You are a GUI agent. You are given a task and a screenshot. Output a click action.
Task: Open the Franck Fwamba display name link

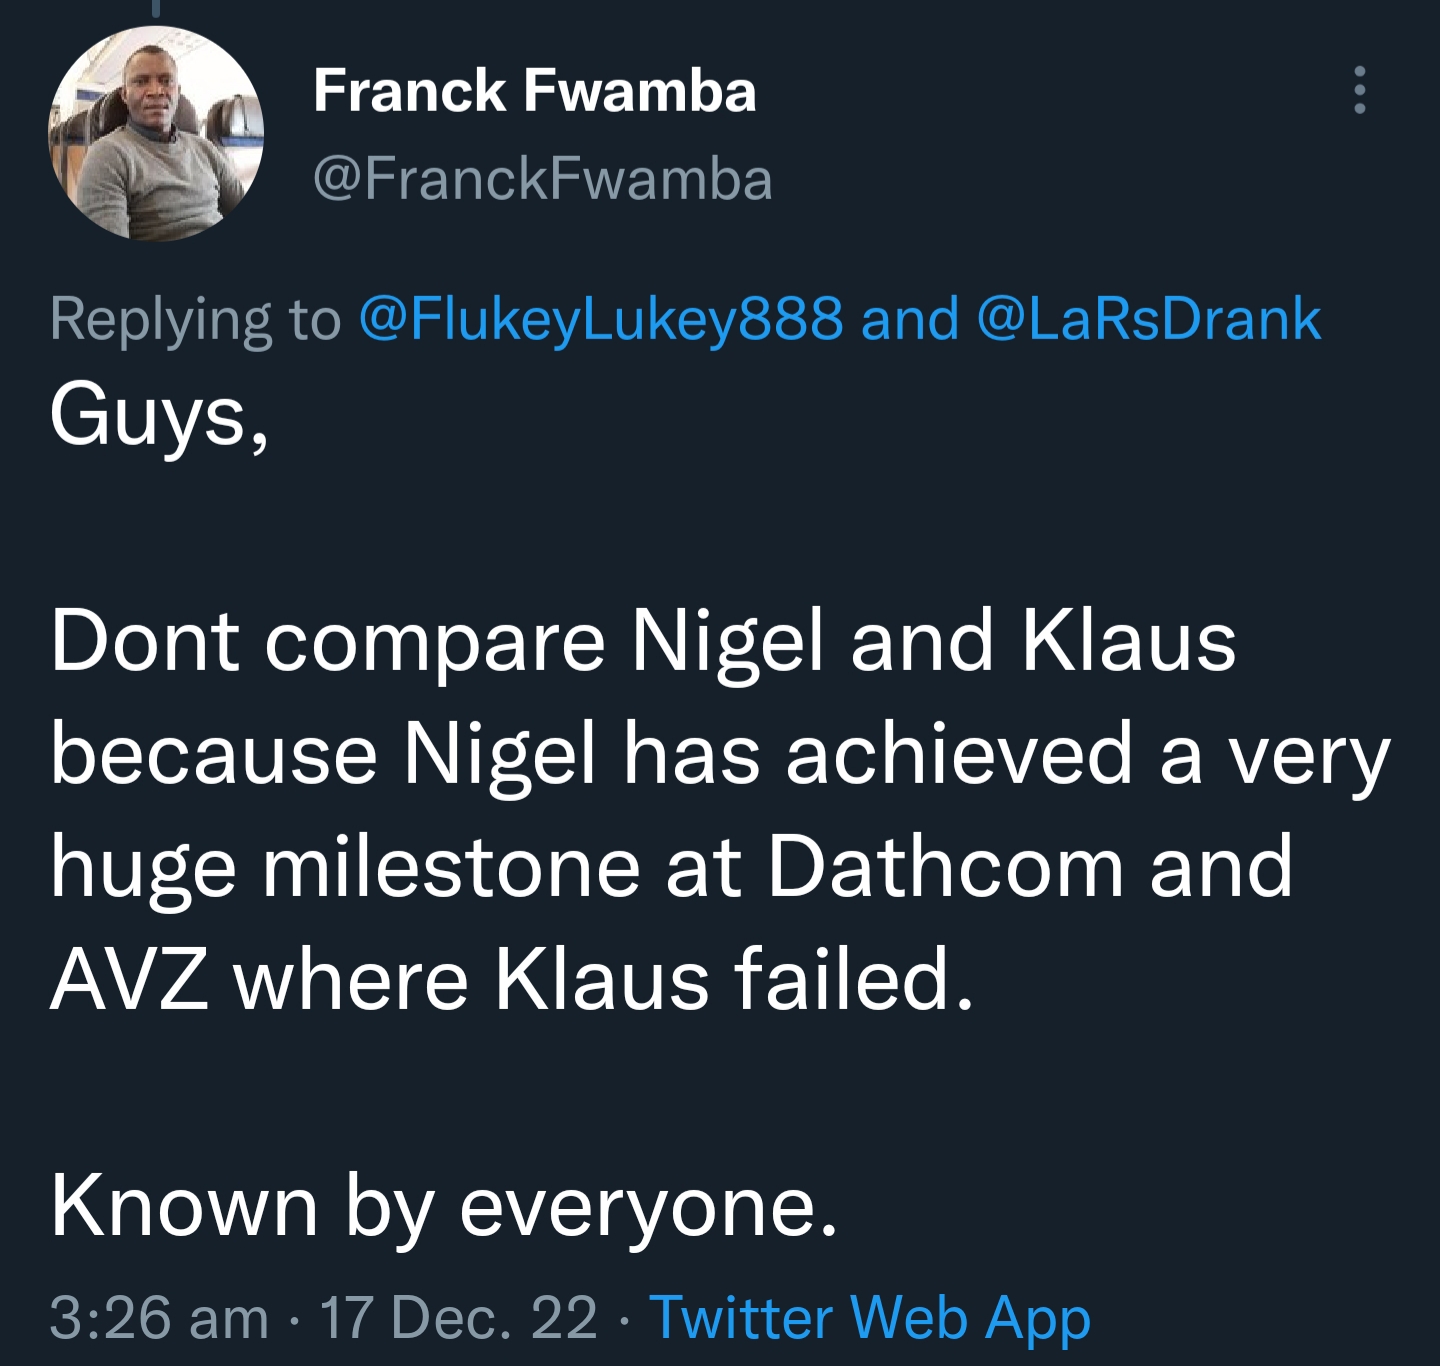534,91
